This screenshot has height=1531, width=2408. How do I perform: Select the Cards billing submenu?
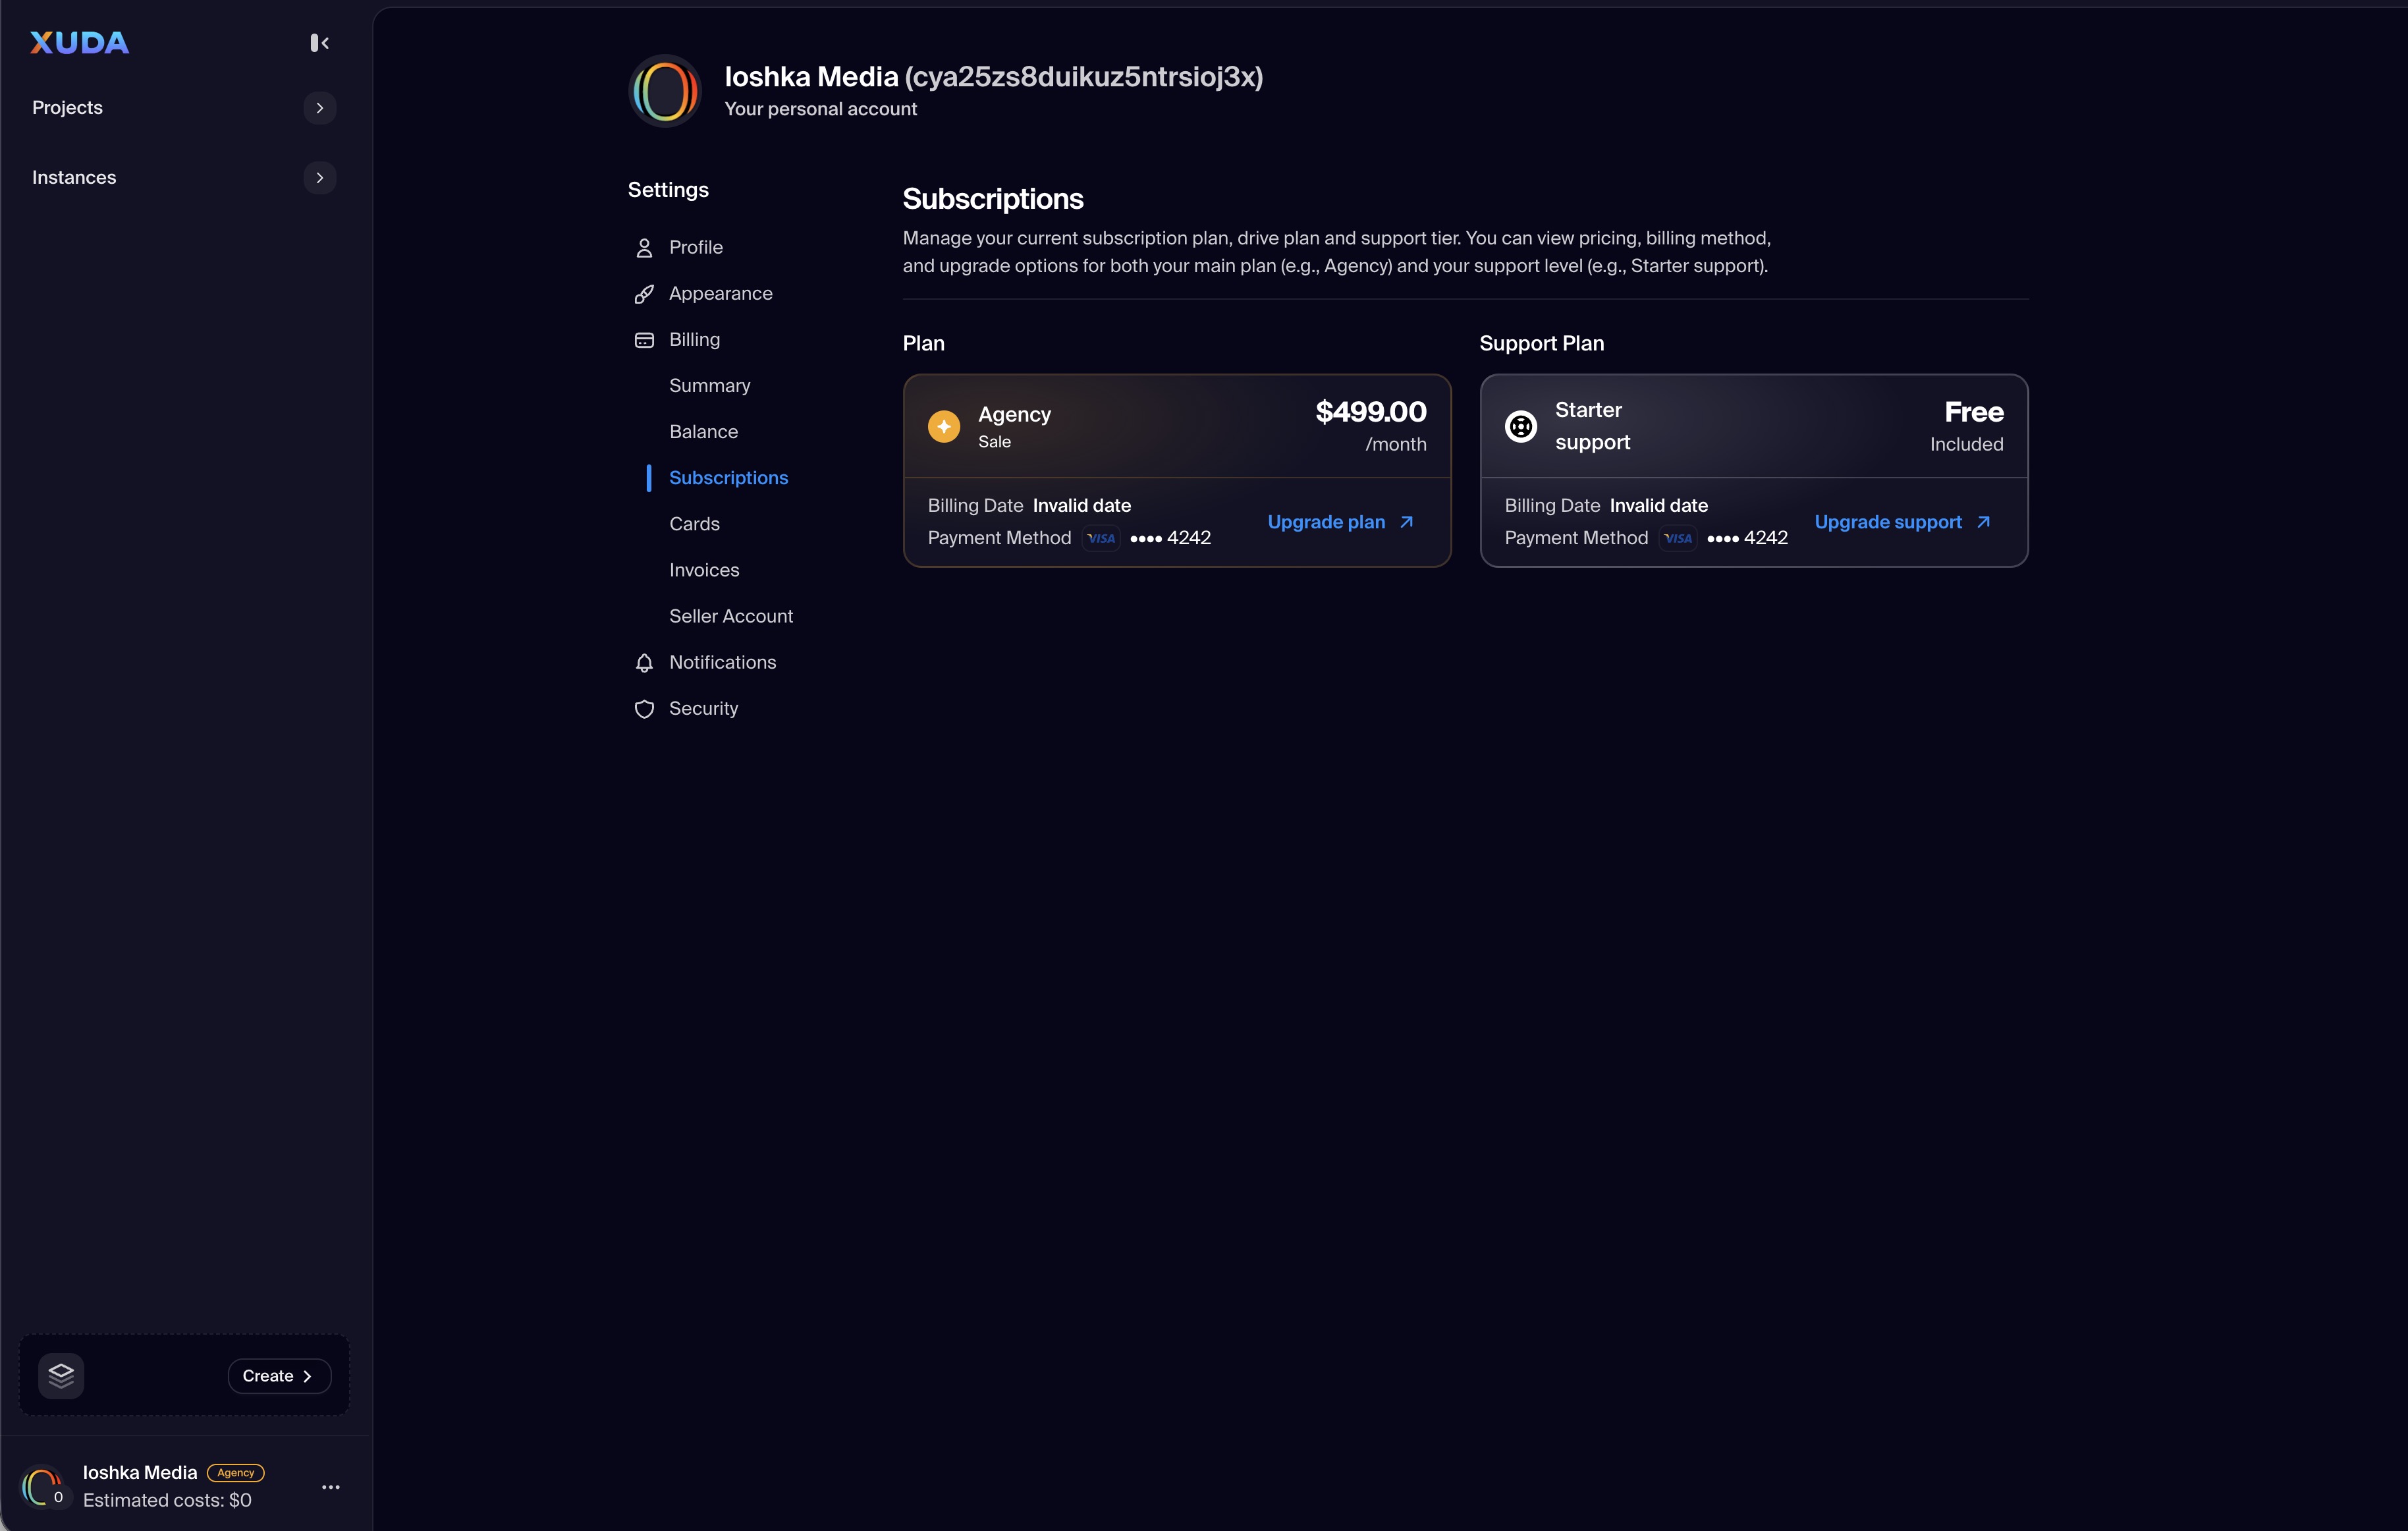[694, 524]
